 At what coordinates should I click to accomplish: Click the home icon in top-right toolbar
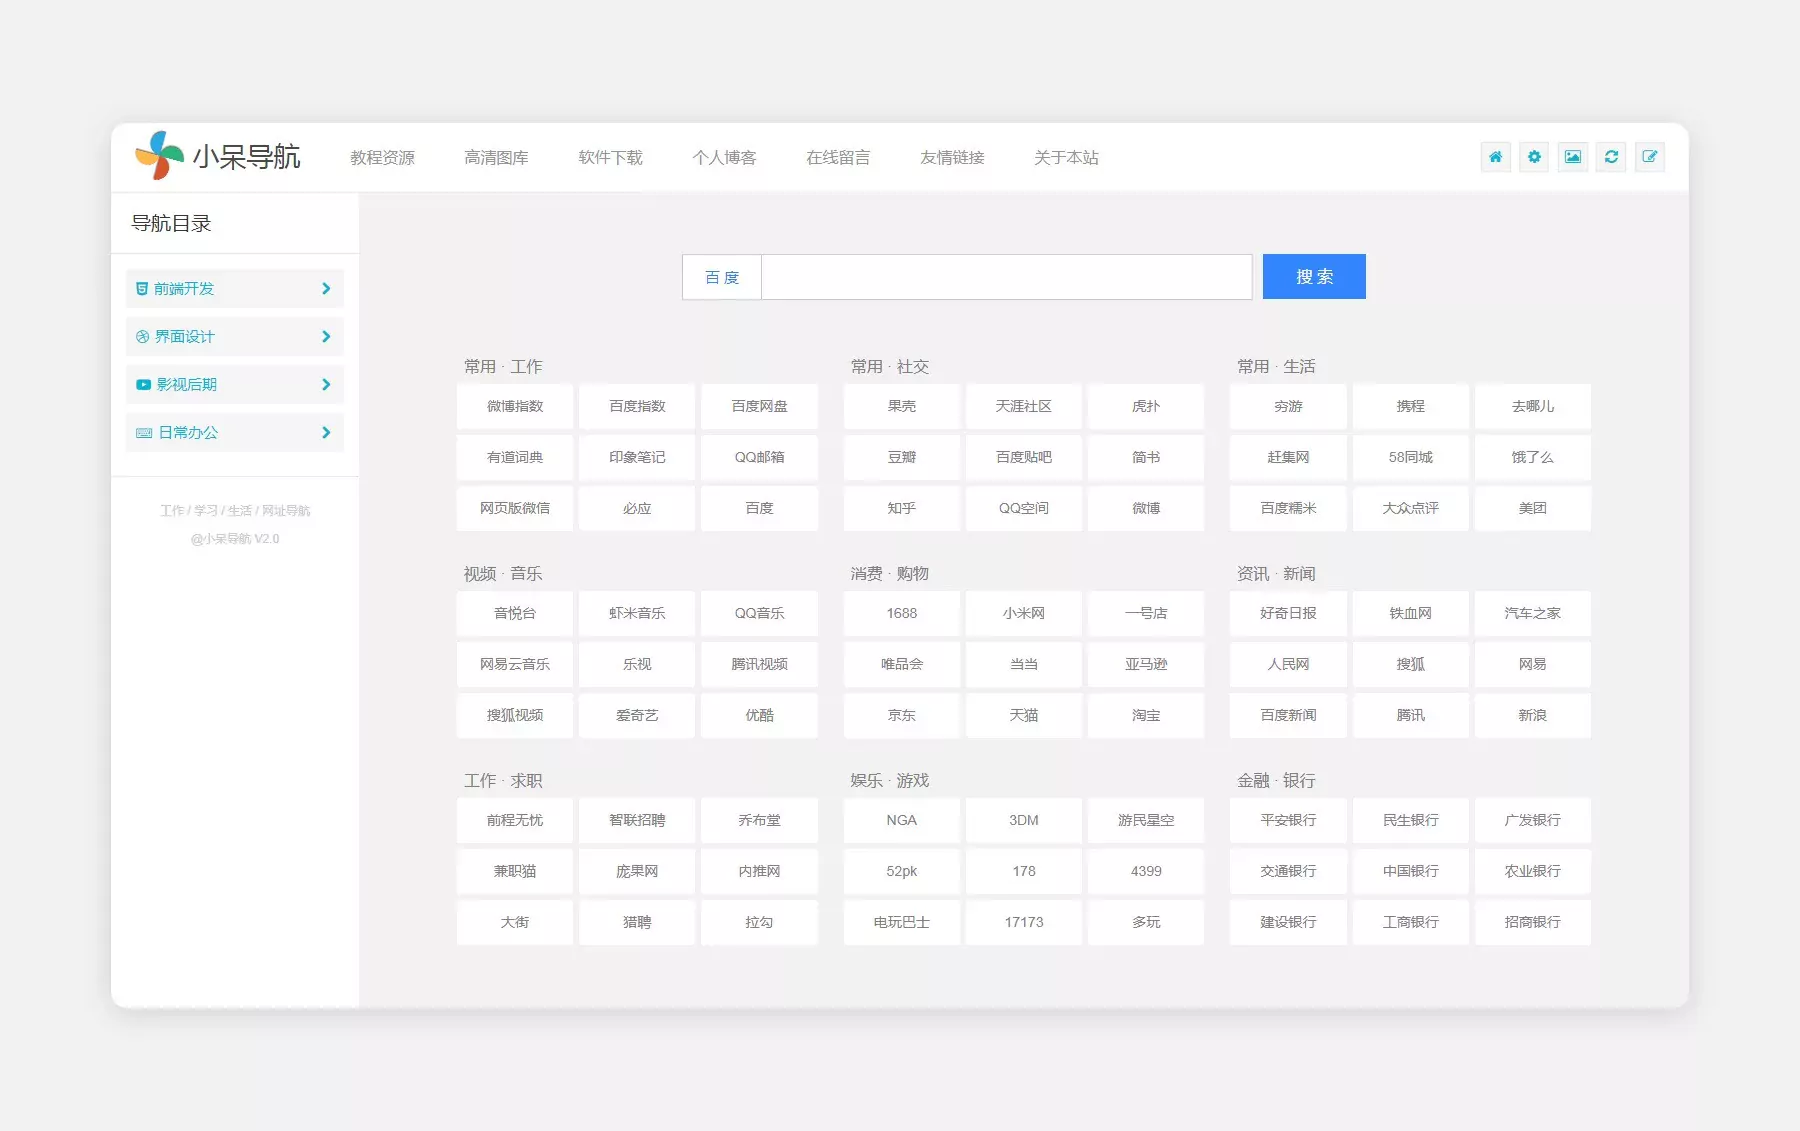coord(1495,157)
